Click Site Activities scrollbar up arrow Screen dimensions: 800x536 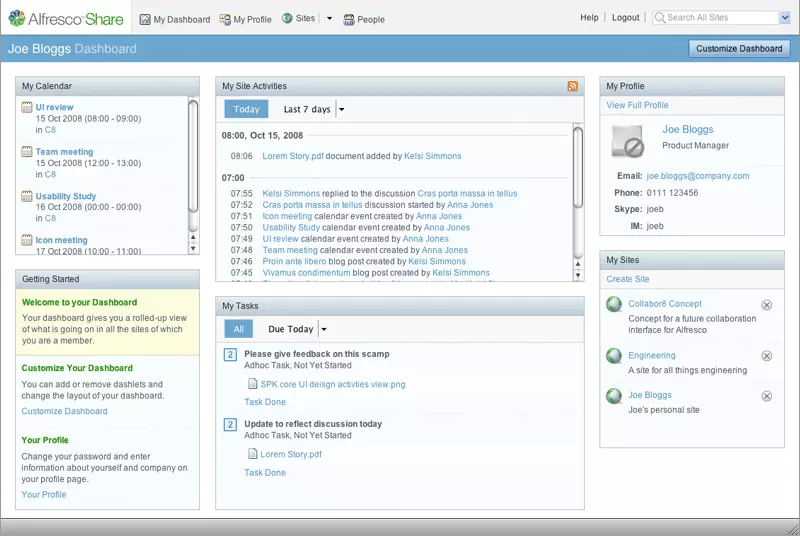pyautogui.click(x=578, y=264)
